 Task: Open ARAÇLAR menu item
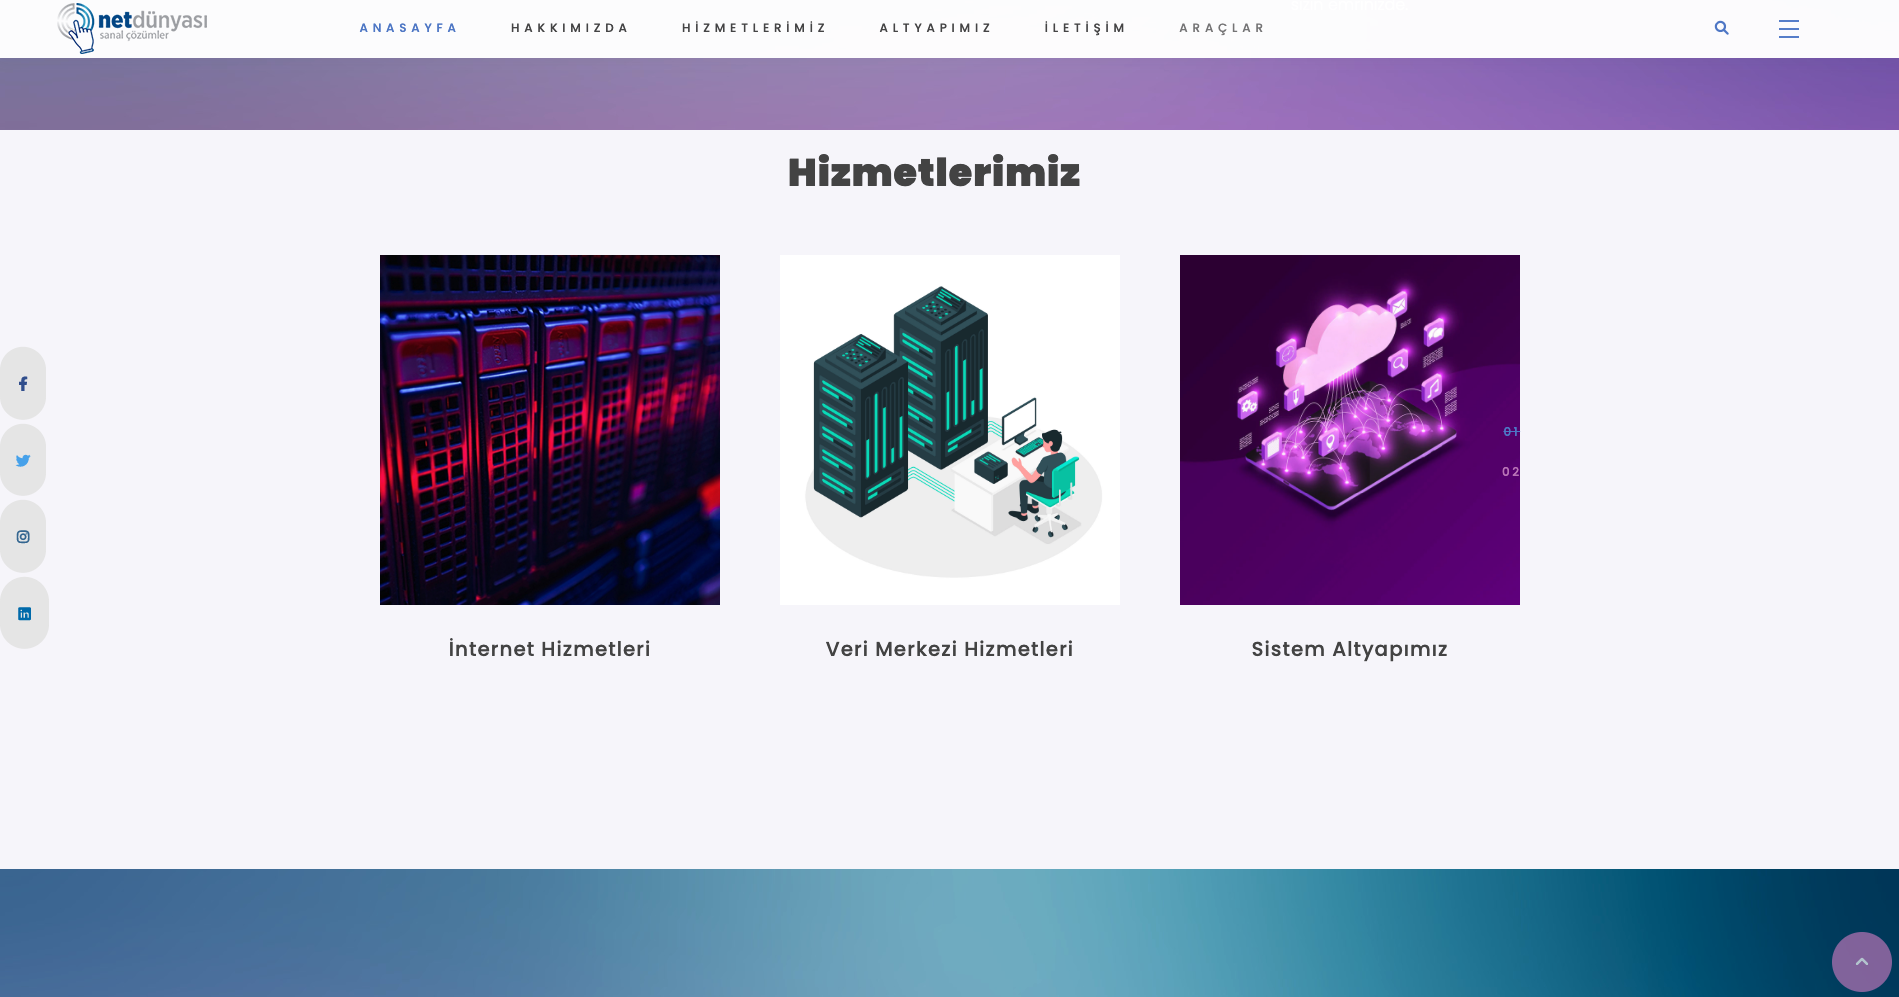(x=1222, y=28)
